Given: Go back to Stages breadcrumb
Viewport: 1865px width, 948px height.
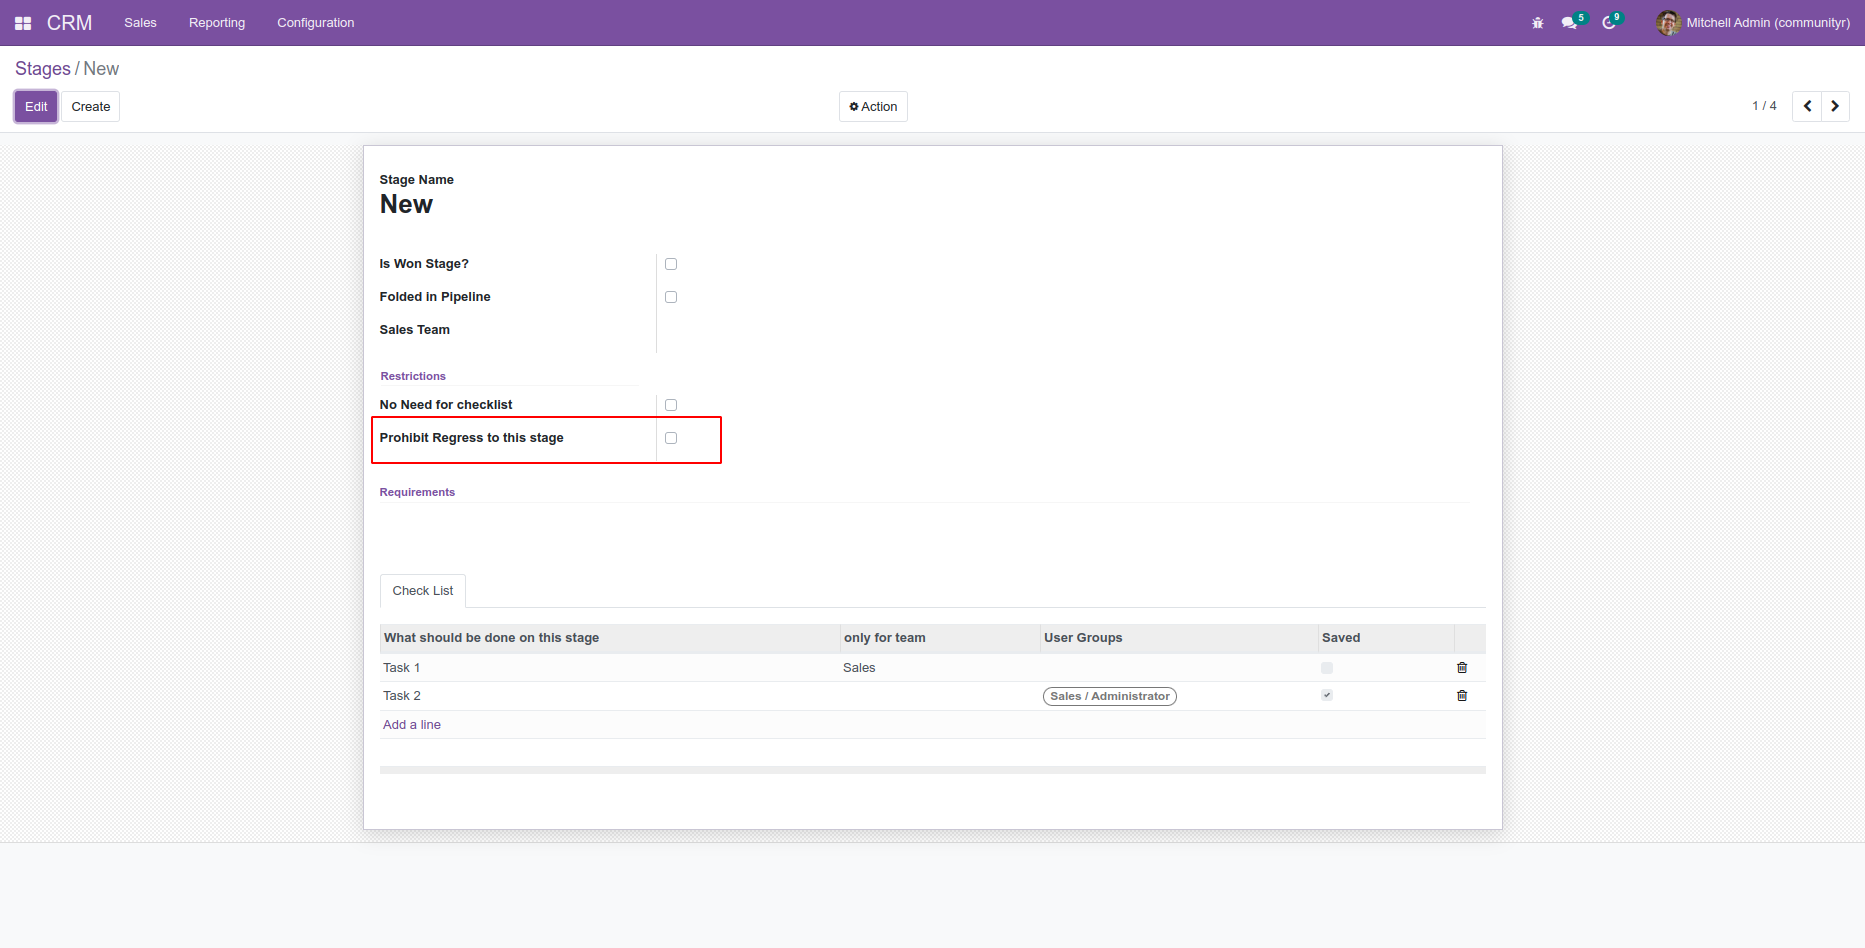Looking at the screenshot, I should (43, 69).
